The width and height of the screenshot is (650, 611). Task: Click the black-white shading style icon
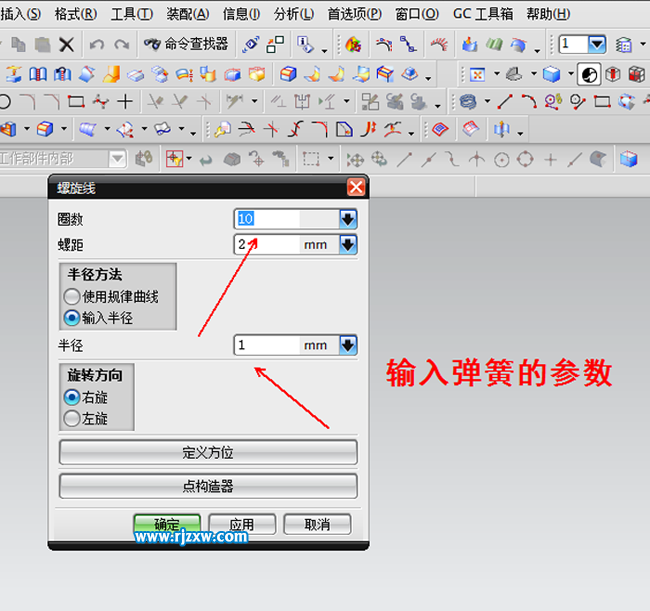click(589, 75)
